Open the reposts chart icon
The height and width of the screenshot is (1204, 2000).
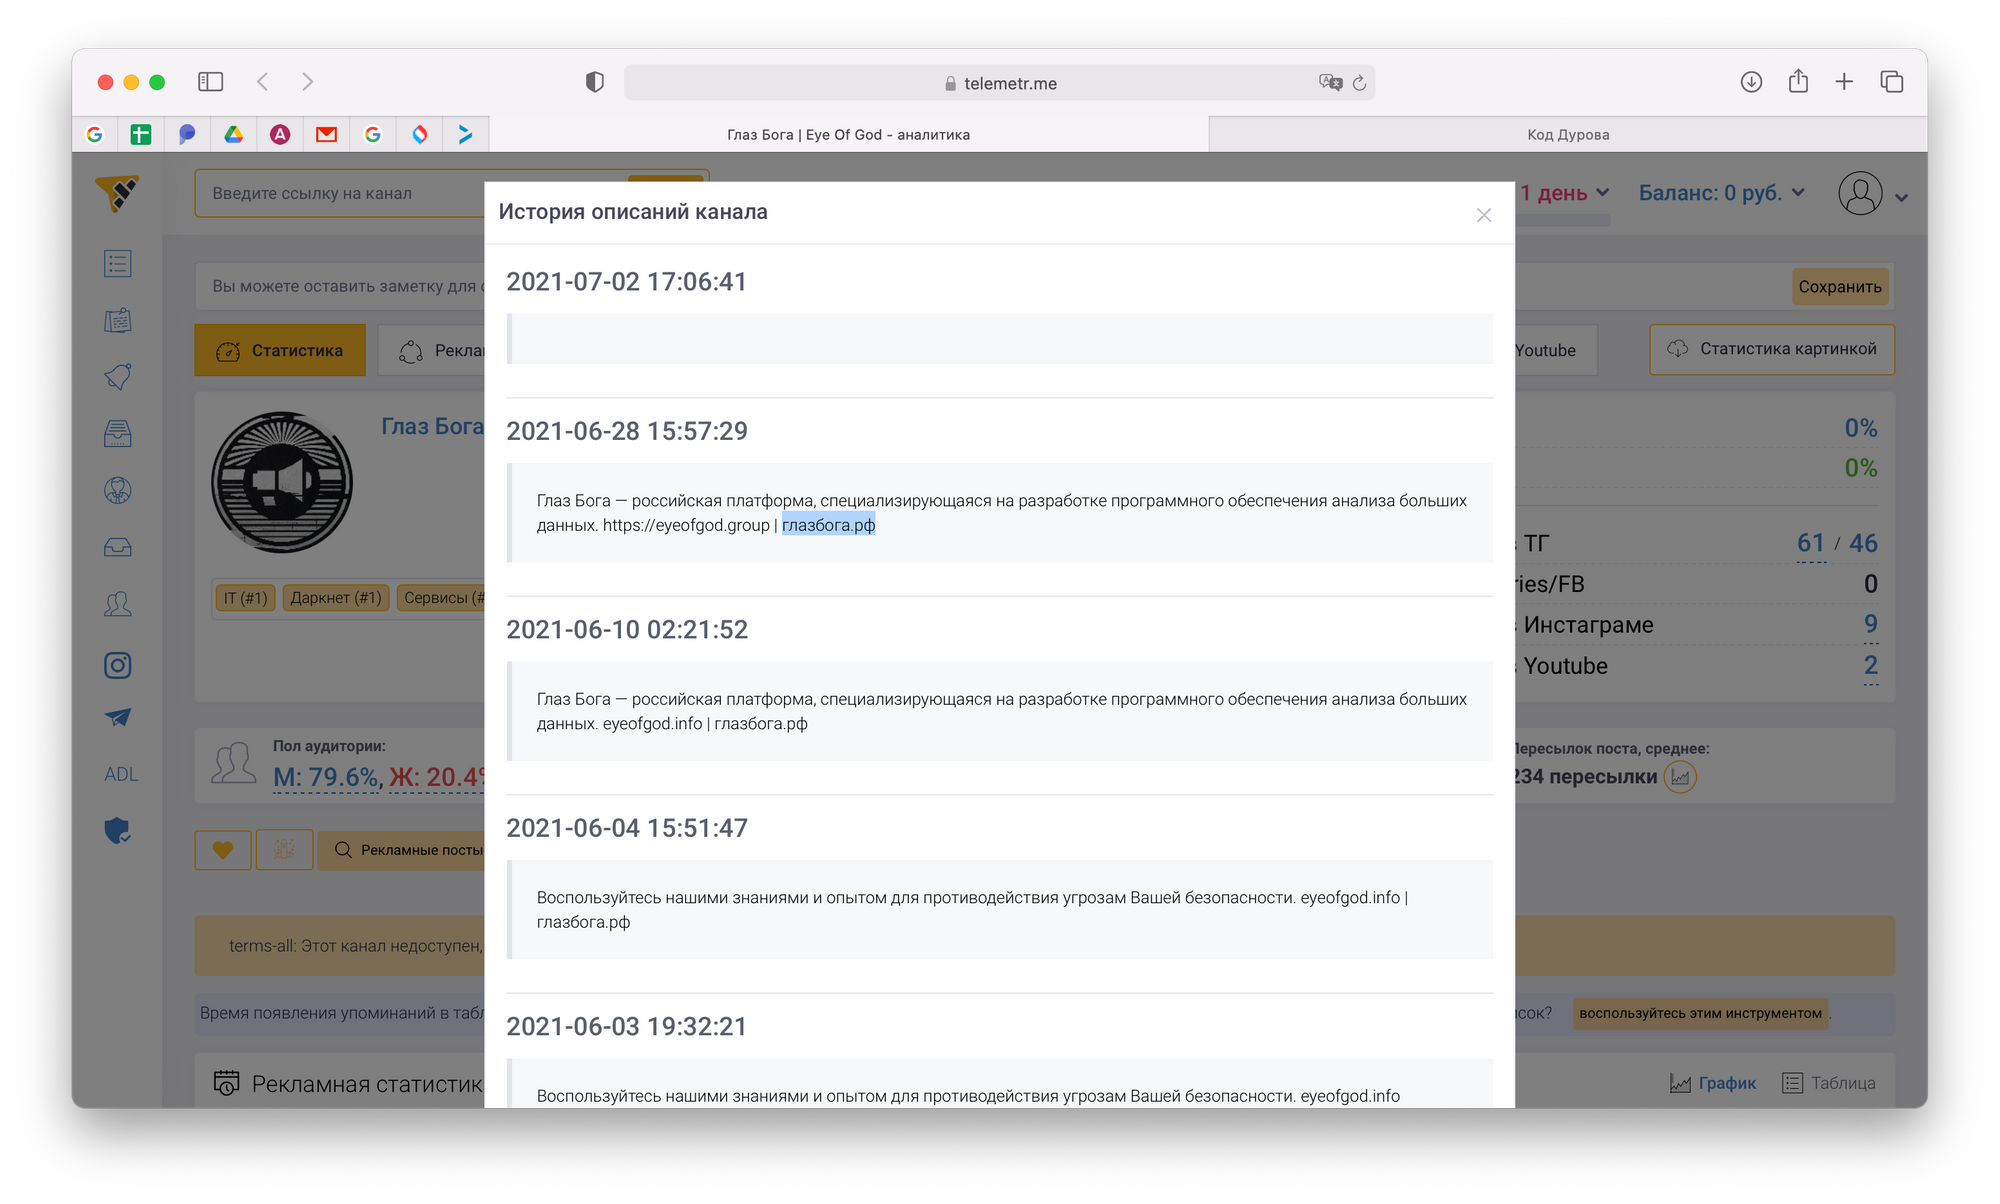coord(1680,777)
